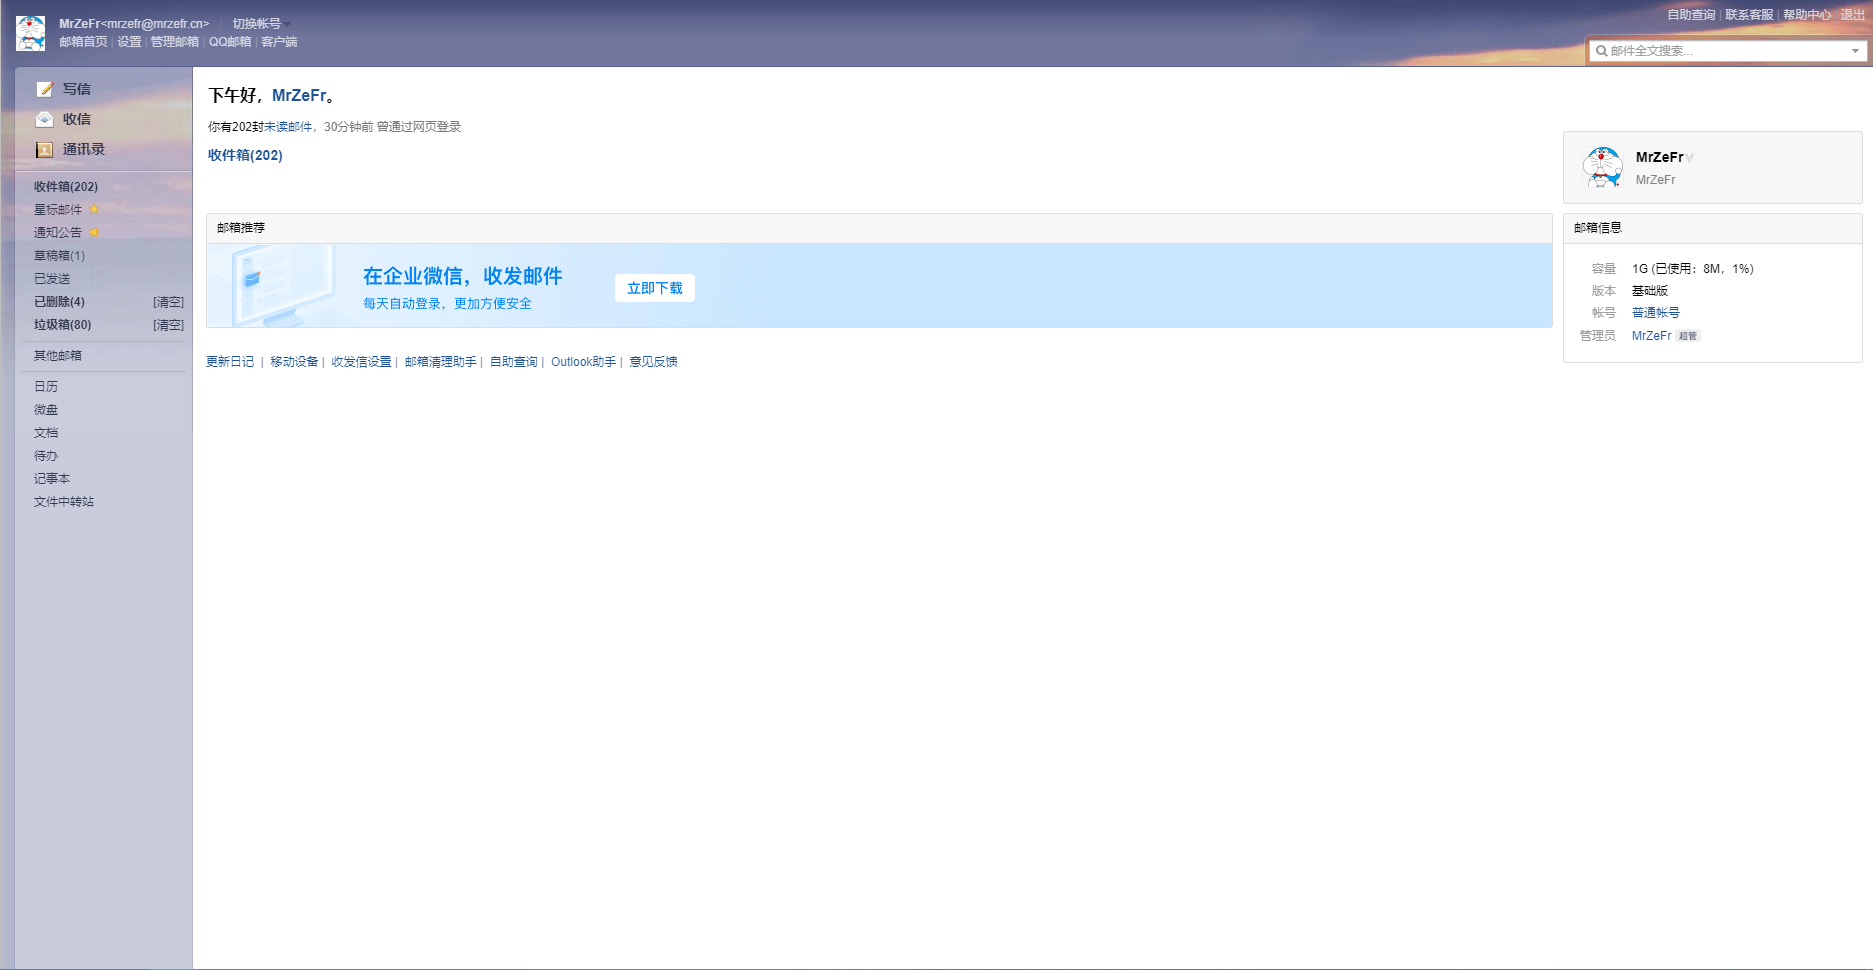This screenshot has height=970, width=1873.
Task: Click the 未读邮件 unread mail link
Action: pyautogui.click(x=288, y=127)
